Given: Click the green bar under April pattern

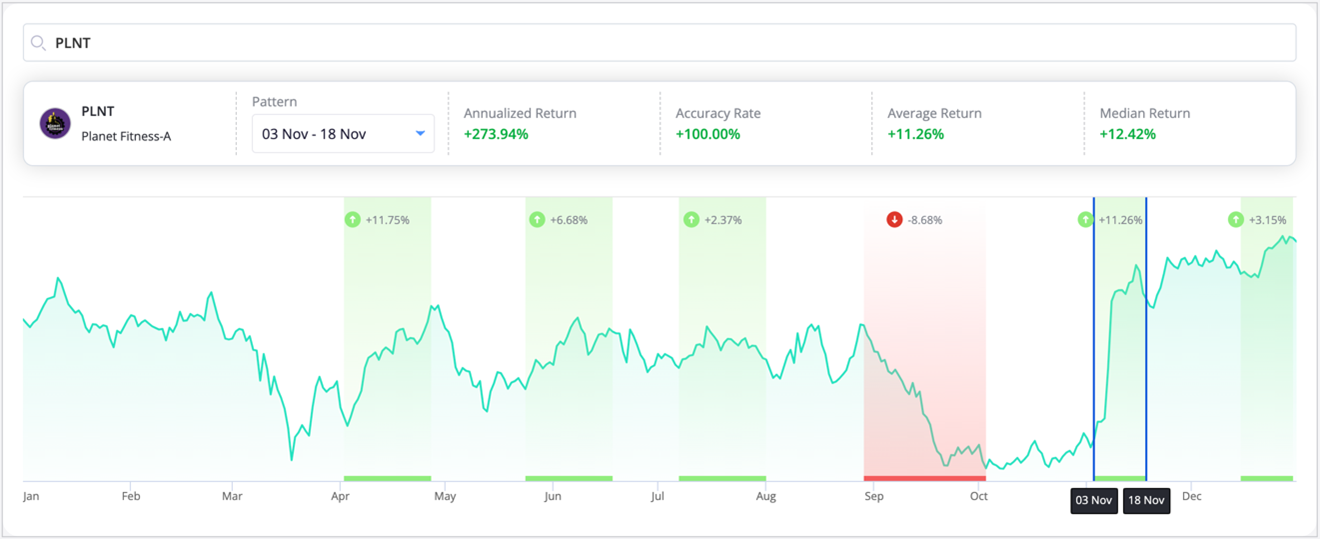Looking at the screenshot, I should pos(387,478).
